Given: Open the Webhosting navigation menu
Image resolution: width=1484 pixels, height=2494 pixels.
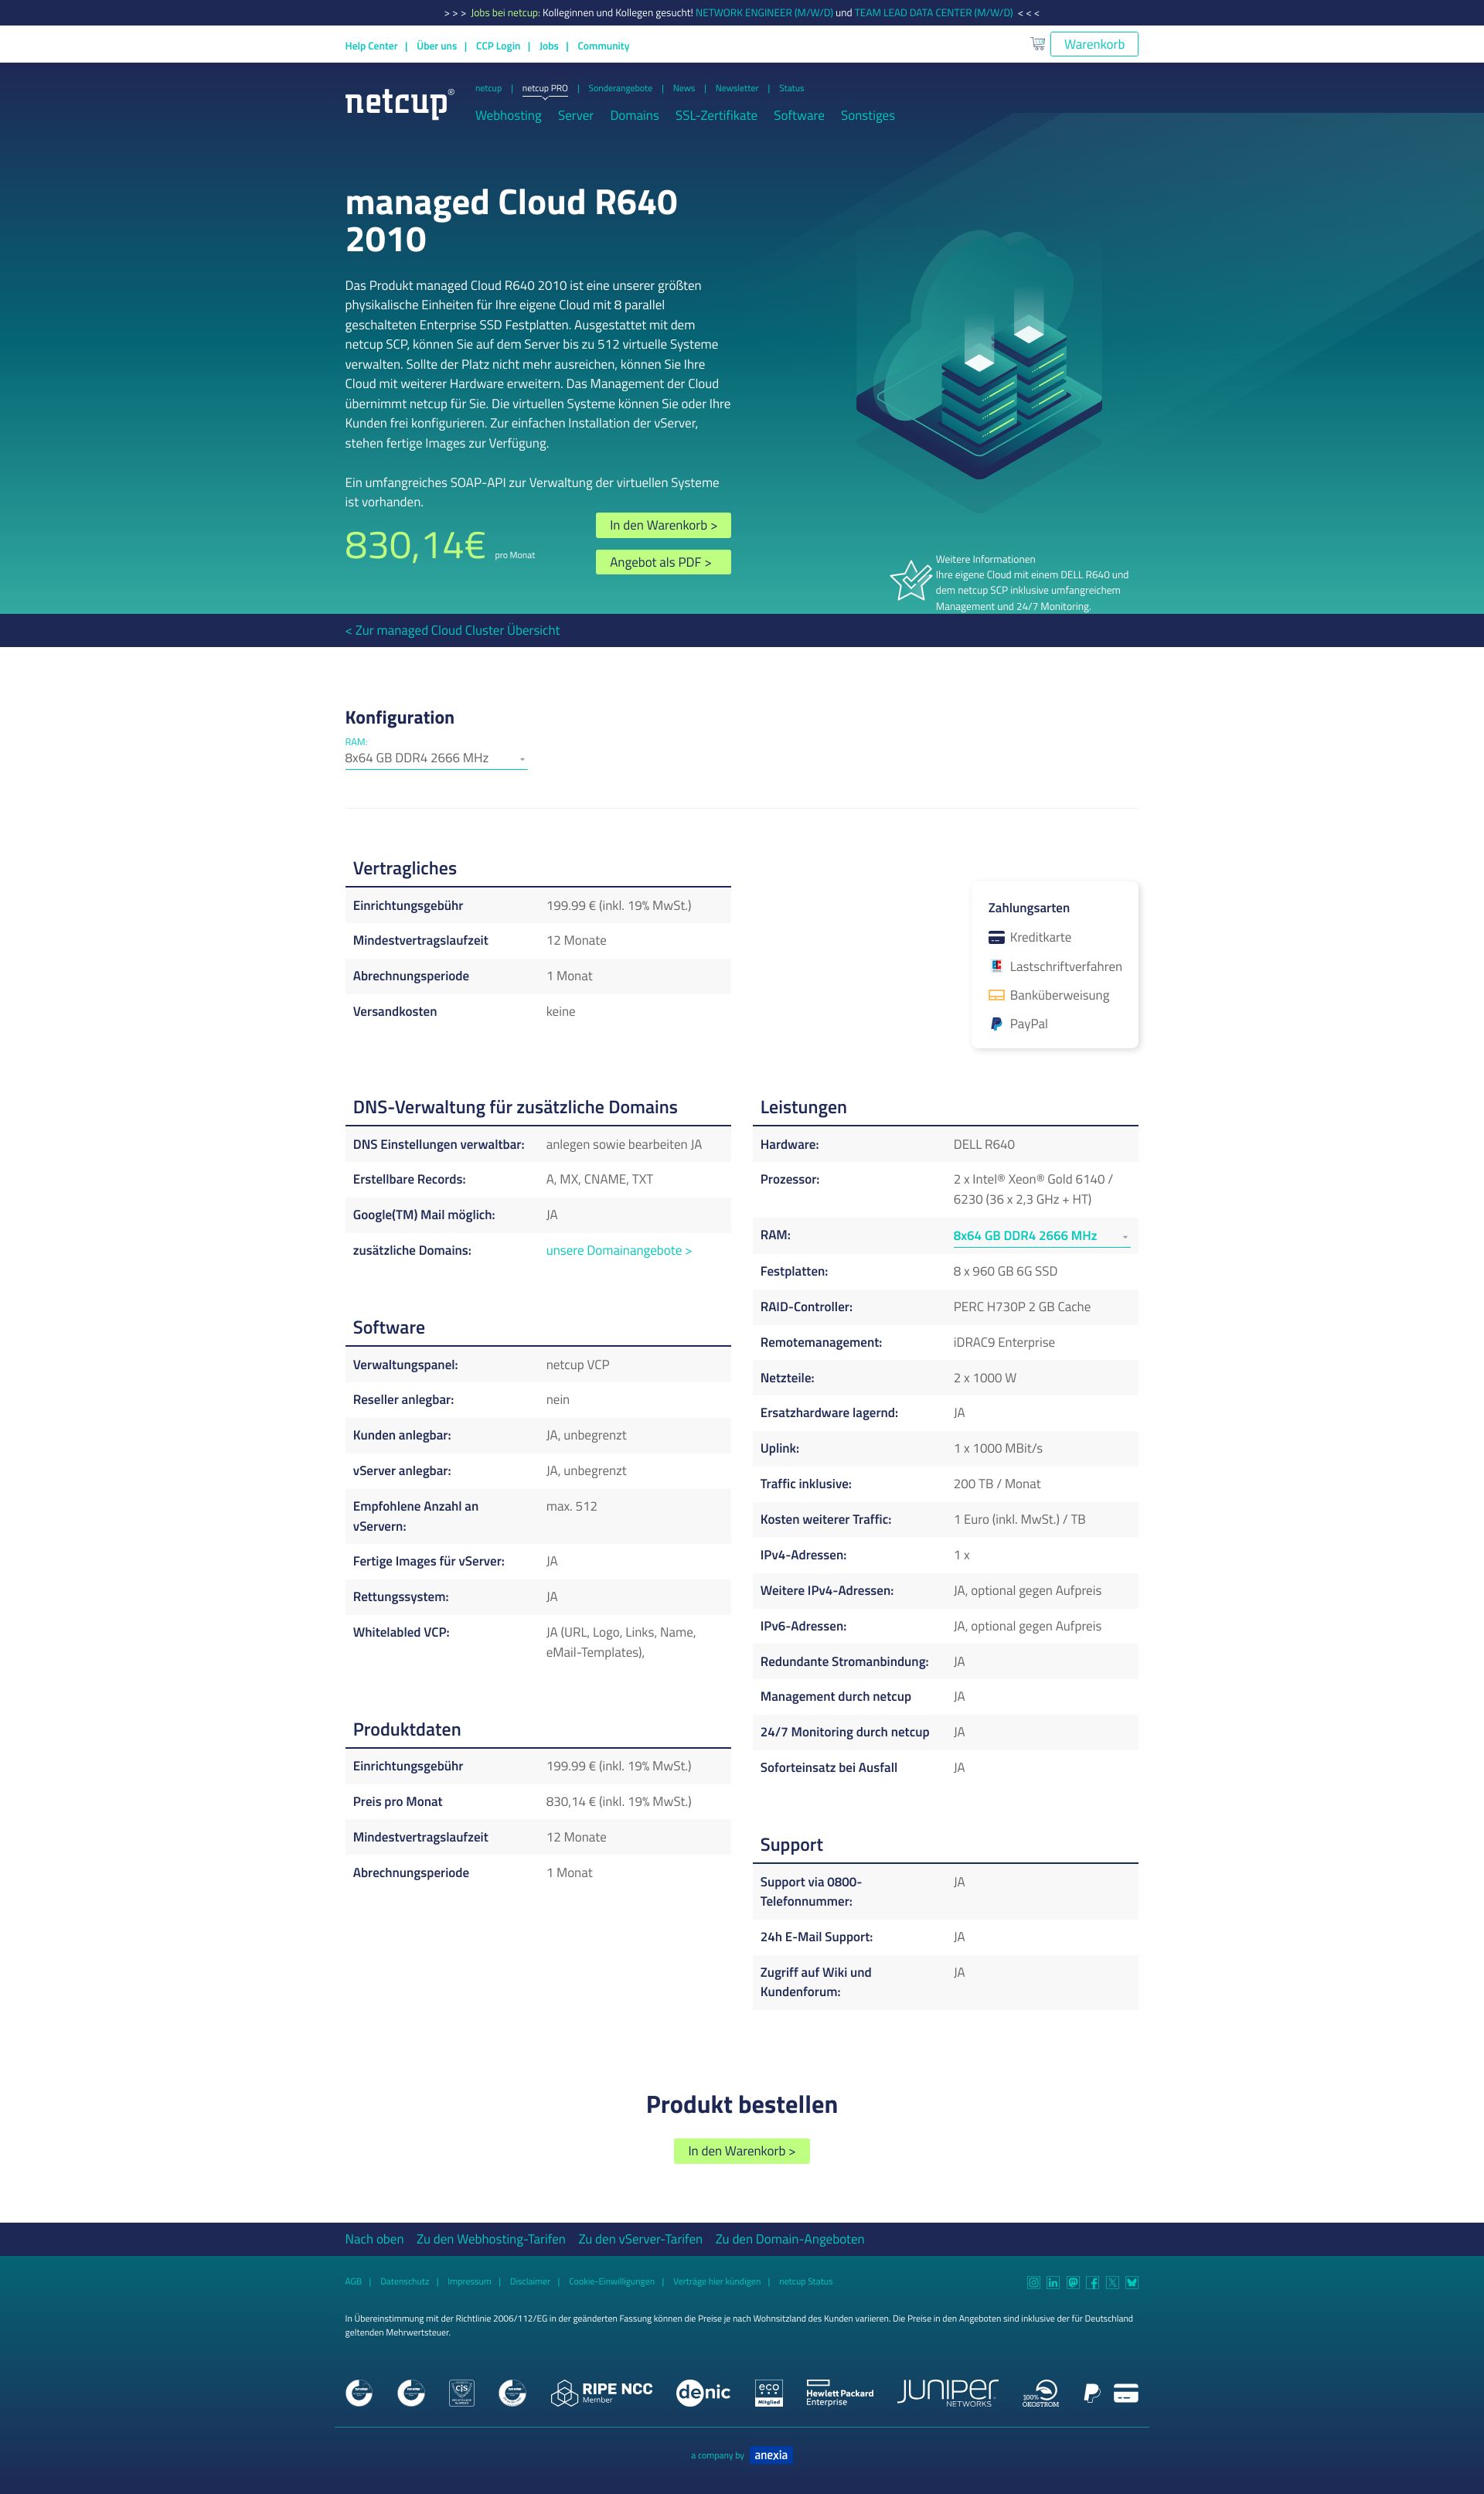Looking at the screenshot, I should [508, 116].
